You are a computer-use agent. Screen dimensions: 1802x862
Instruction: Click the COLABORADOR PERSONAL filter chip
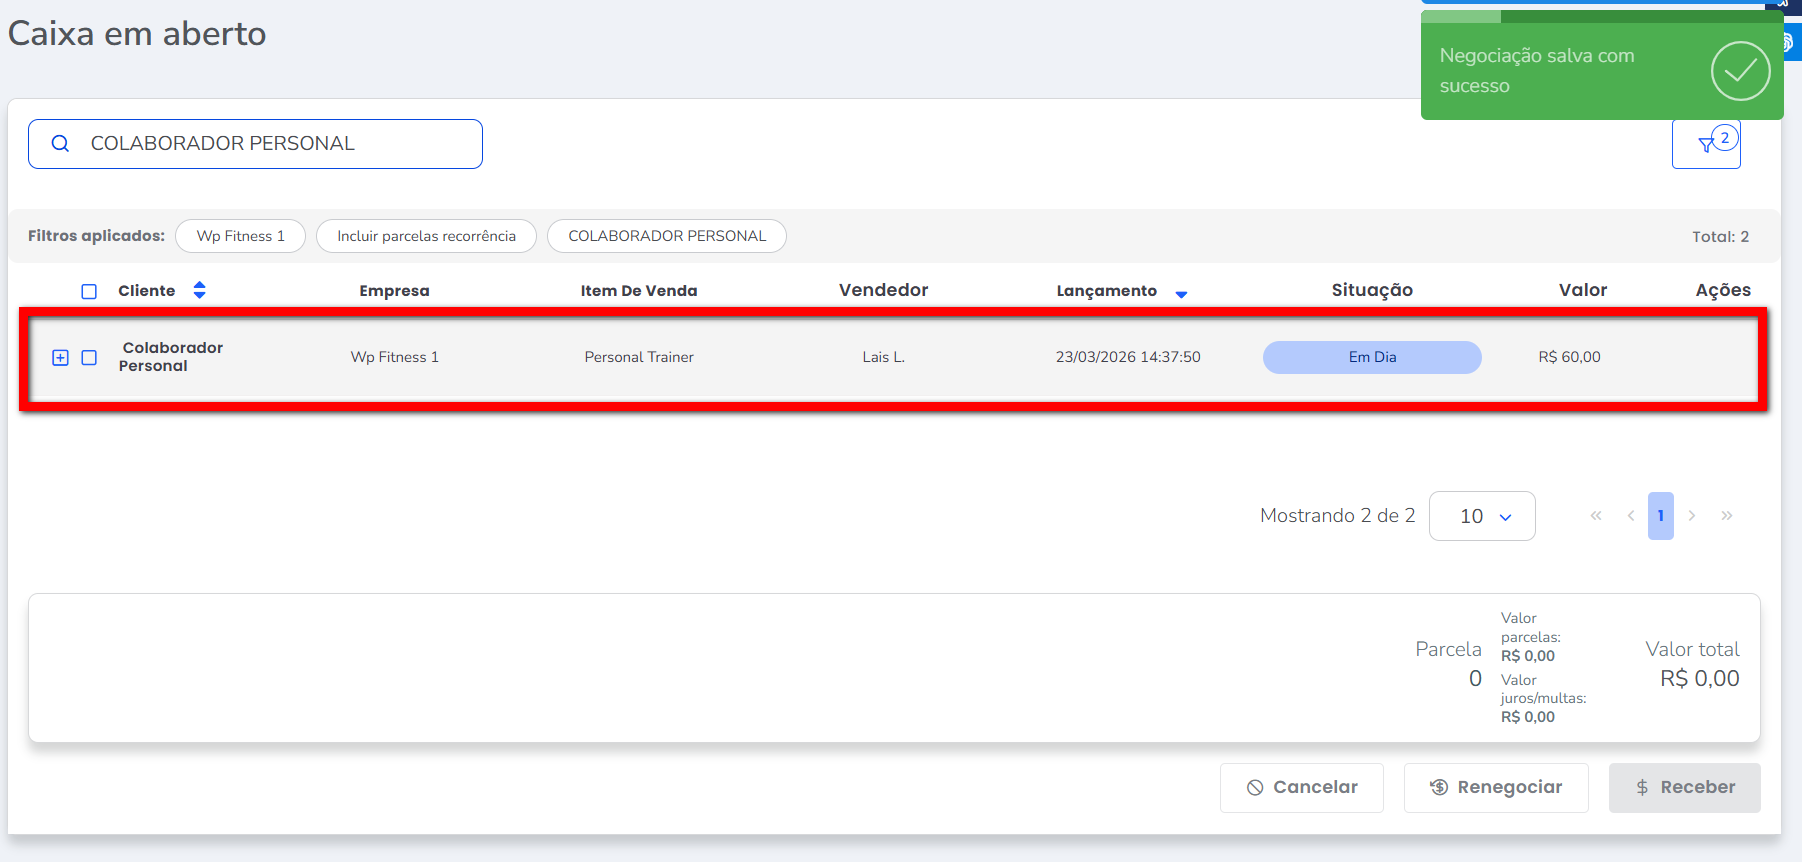point(667,236)
